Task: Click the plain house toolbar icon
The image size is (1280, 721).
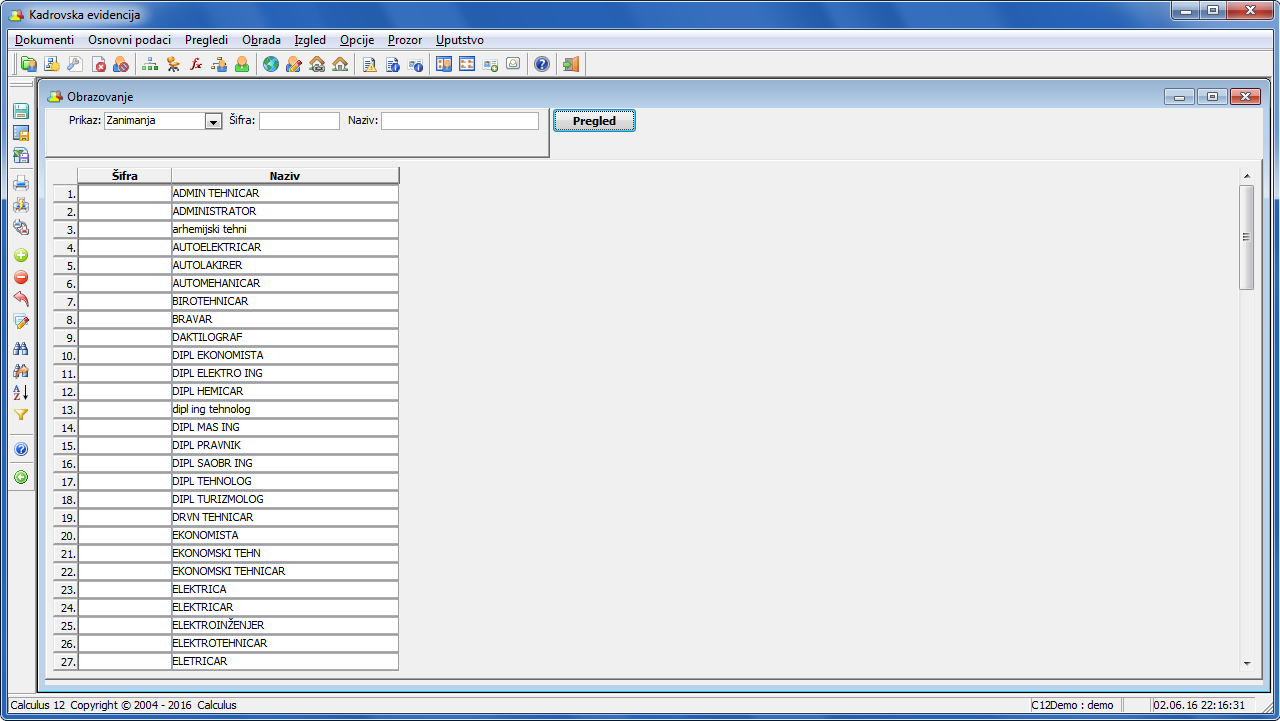Action: [340, 64]
